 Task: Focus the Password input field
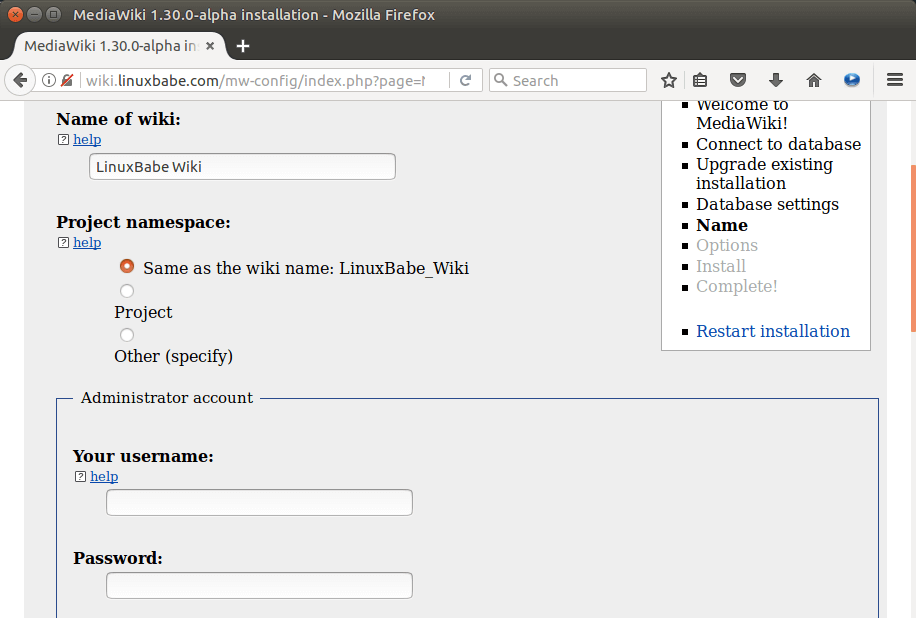click(259, 585)
